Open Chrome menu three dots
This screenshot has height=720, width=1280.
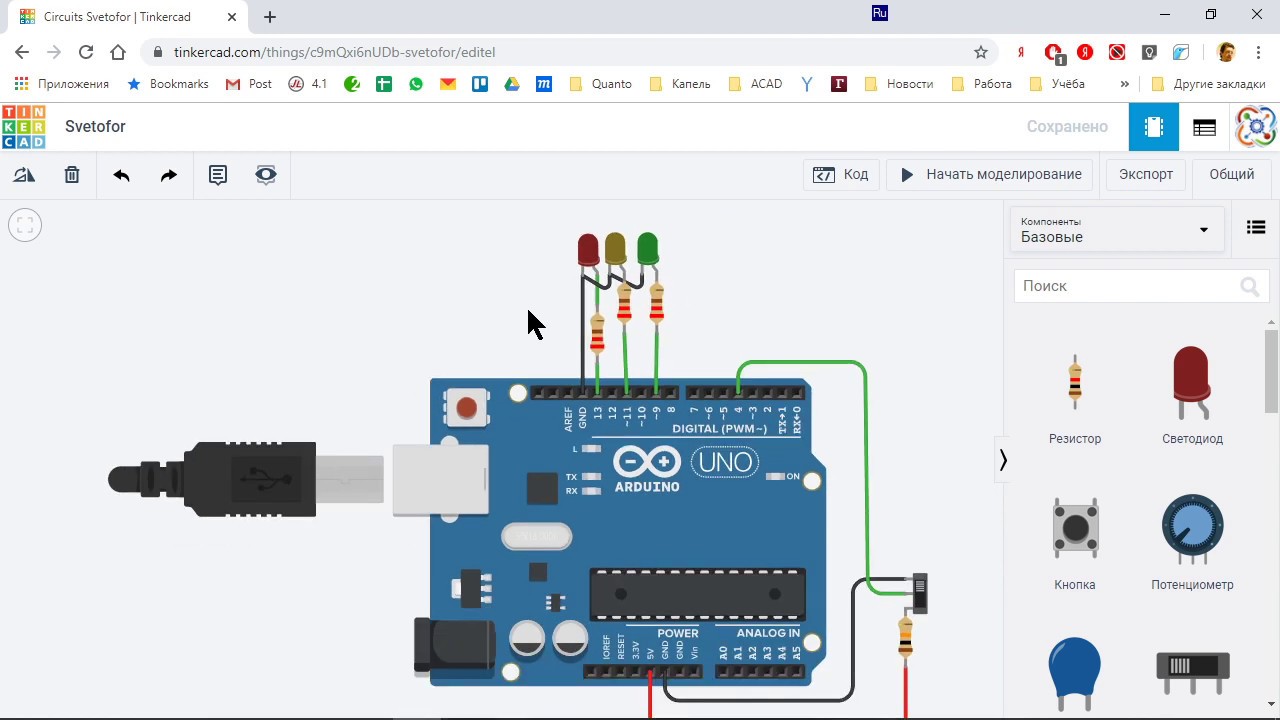click(1258, 52)
